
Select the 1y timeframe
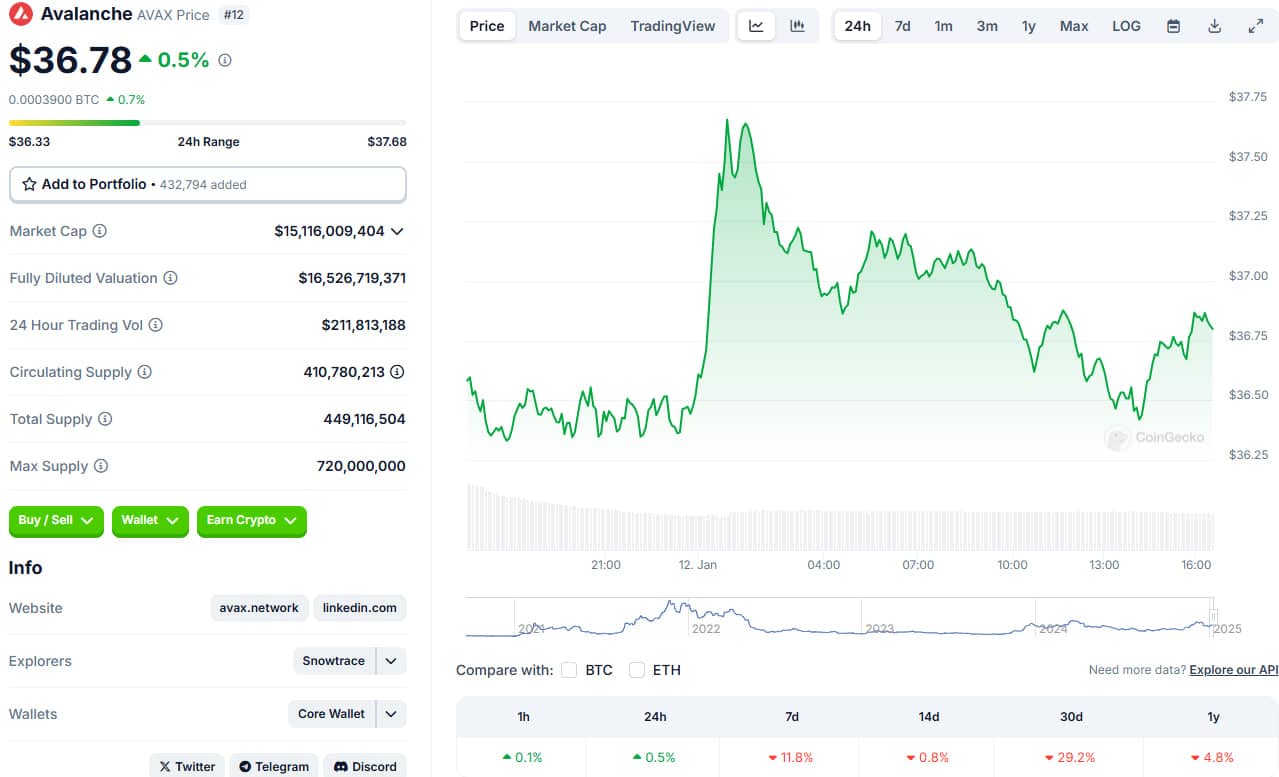[1028, 26]
